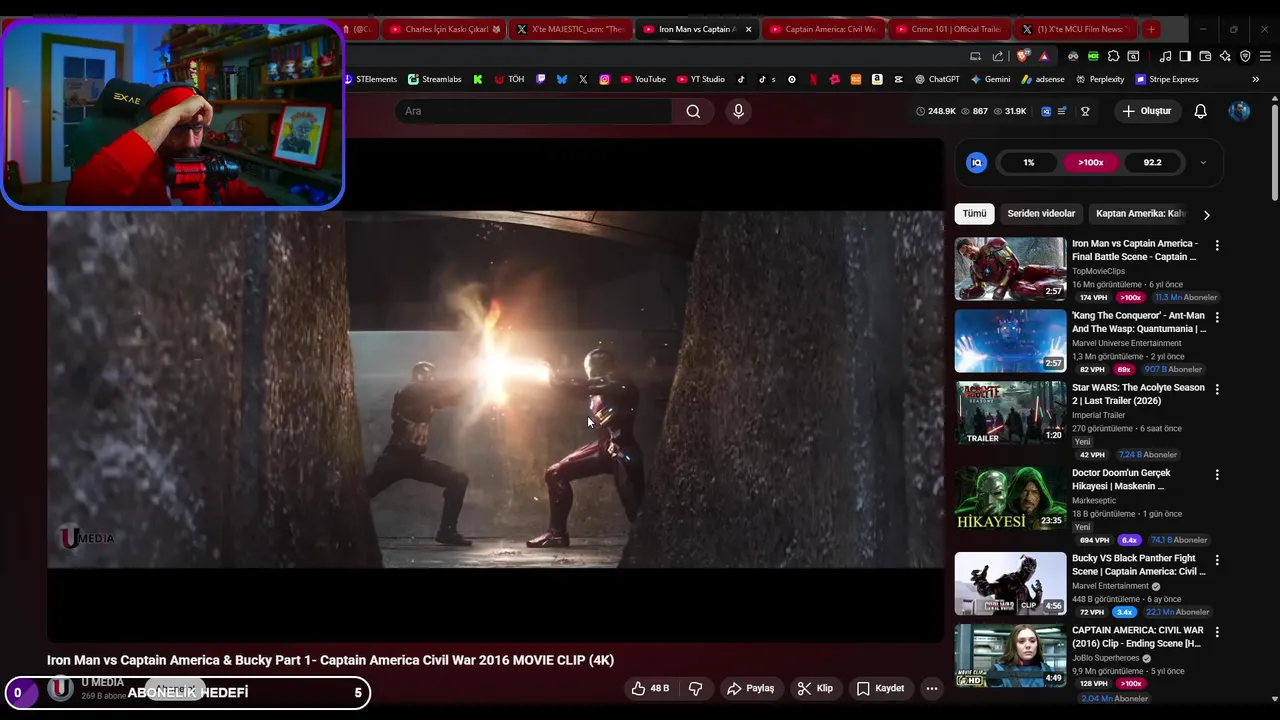Click the vidIQ logo icon in sidebar
Image resolution: width=1280 pixels, height=720 pixels.
[x=977, y=162]
